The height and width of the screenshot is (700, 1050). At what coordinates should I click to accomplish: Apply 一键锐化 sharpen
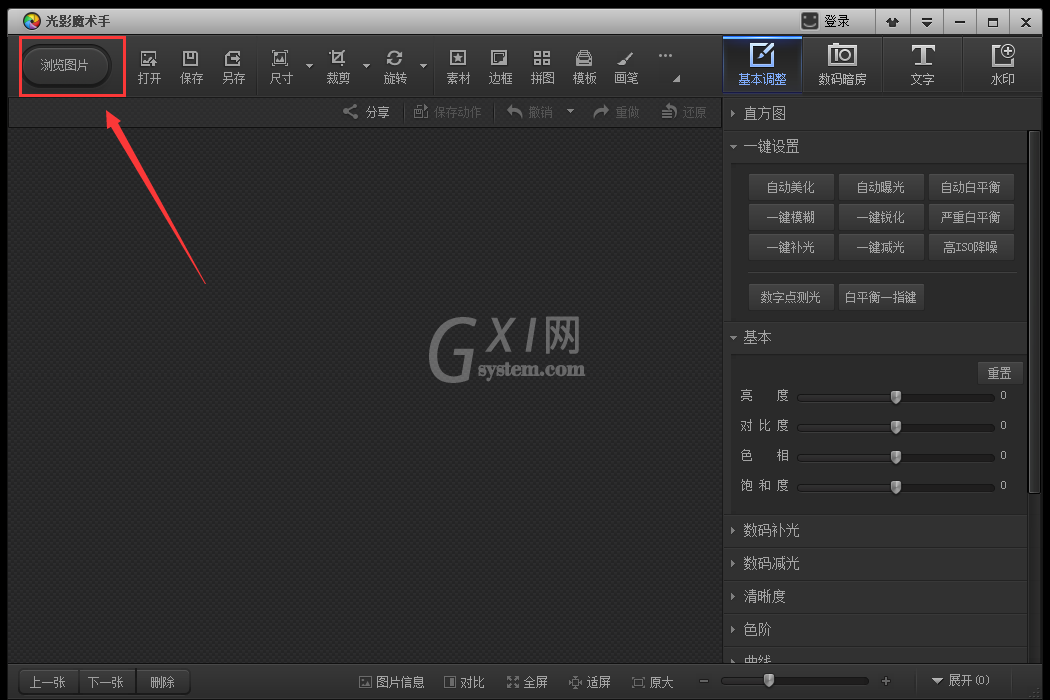point(881,217)
